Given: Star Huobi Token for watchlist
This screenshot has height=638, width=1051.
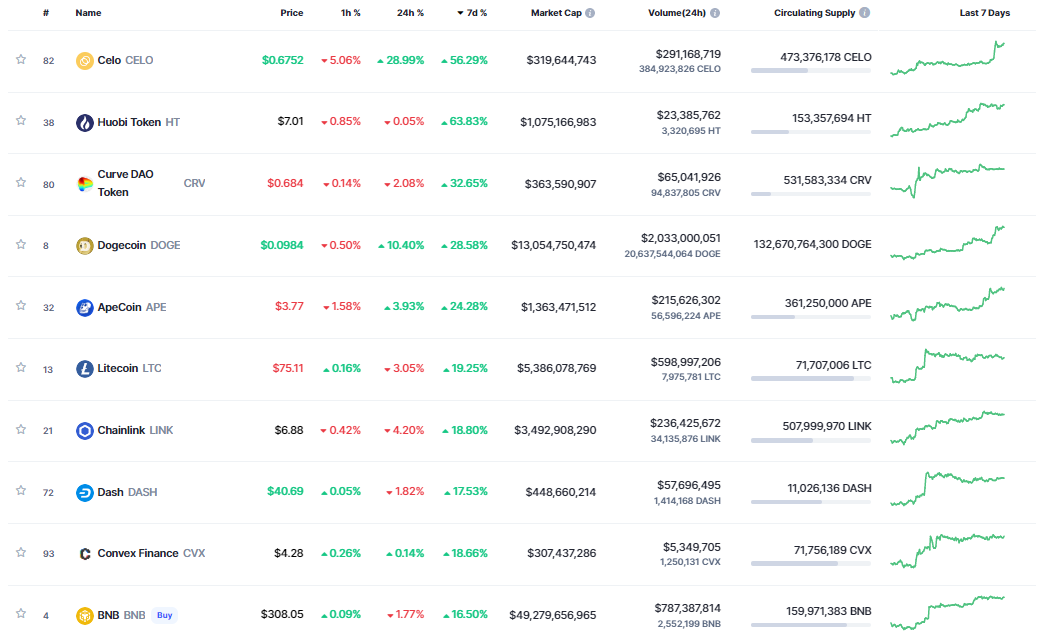Looking at the screenshot, I should pos(21,121).
